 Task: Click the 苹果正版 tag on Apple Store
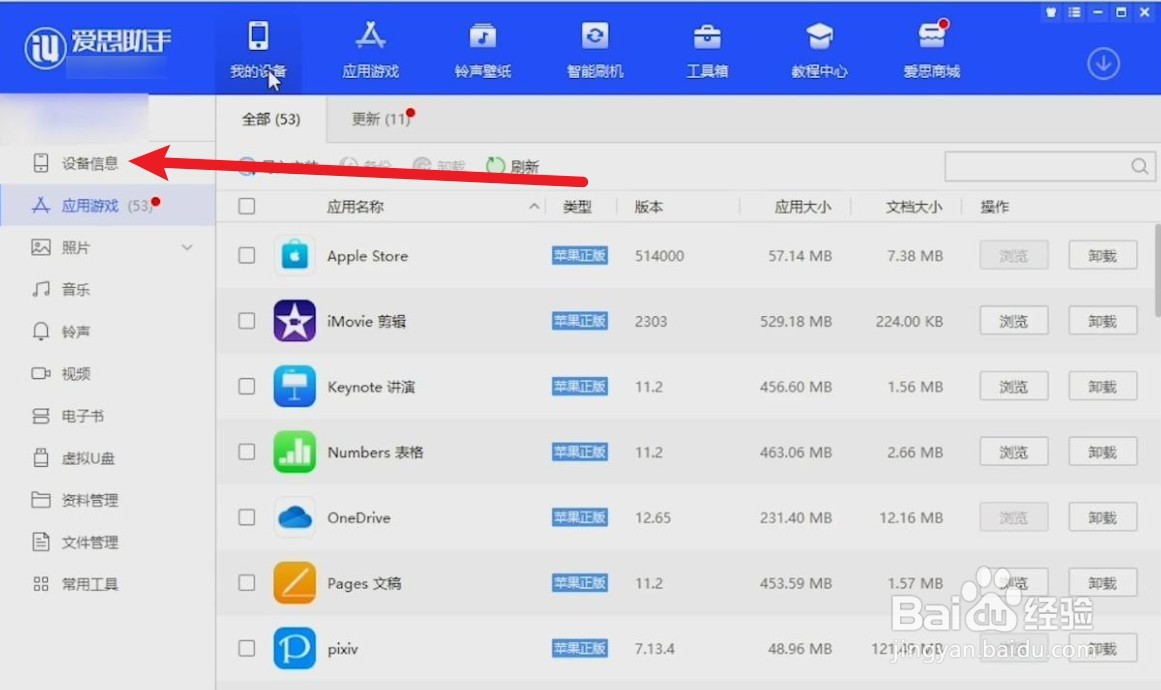tap(580, 255)
